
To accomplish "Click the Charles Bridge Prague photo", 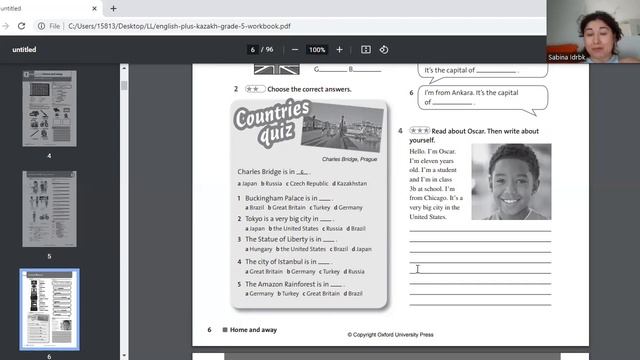I will [x=342, y=127].
